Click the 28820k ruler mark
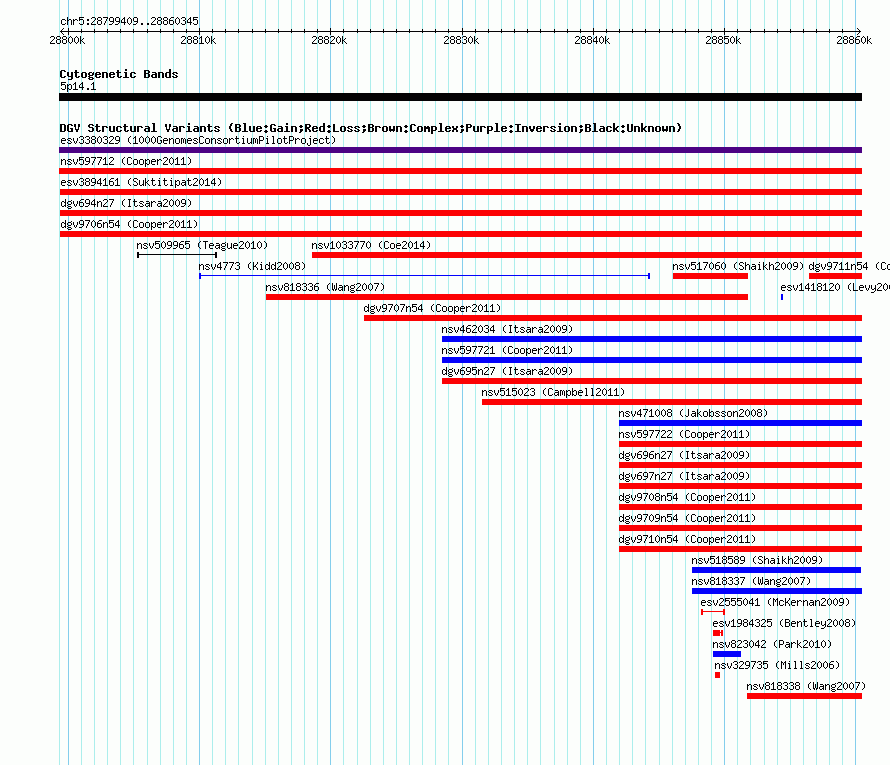The image size is (890, 765). (x=329, y=40)
